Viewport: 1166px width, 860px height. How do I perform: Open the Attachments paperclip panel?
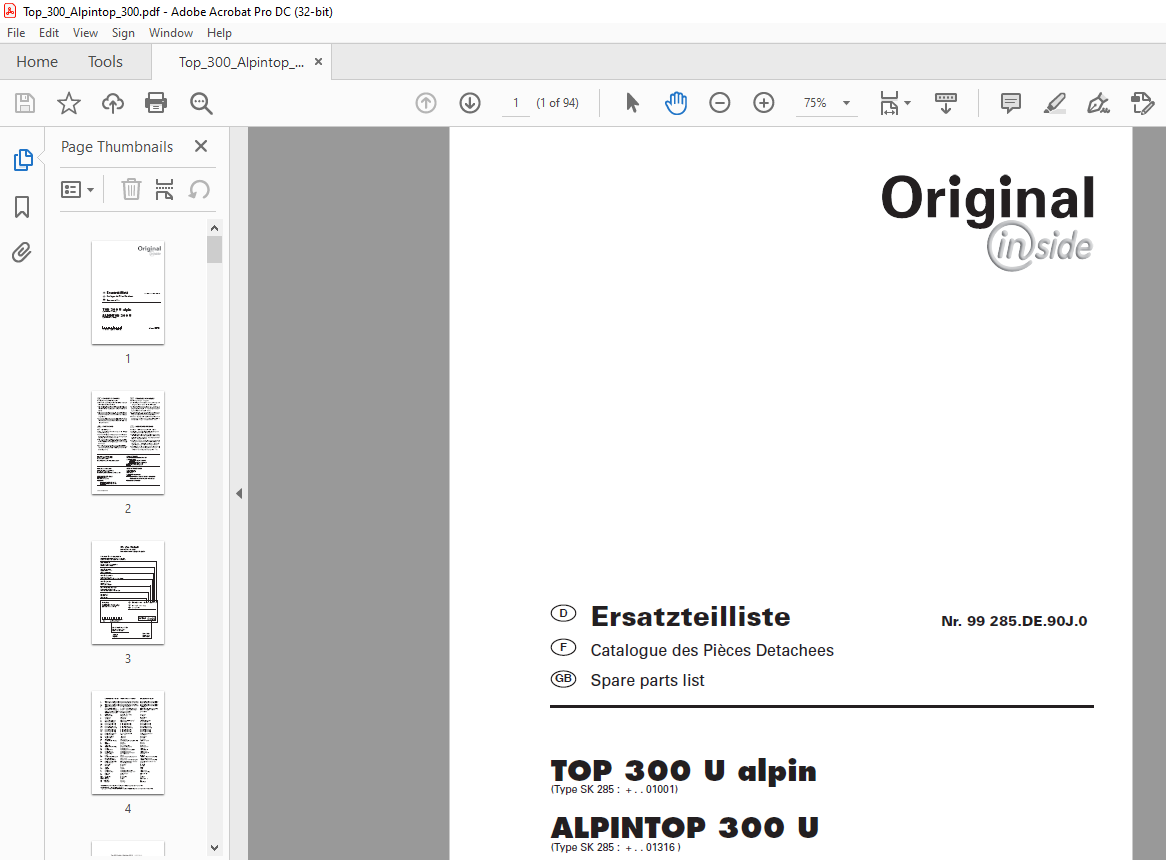22,253
